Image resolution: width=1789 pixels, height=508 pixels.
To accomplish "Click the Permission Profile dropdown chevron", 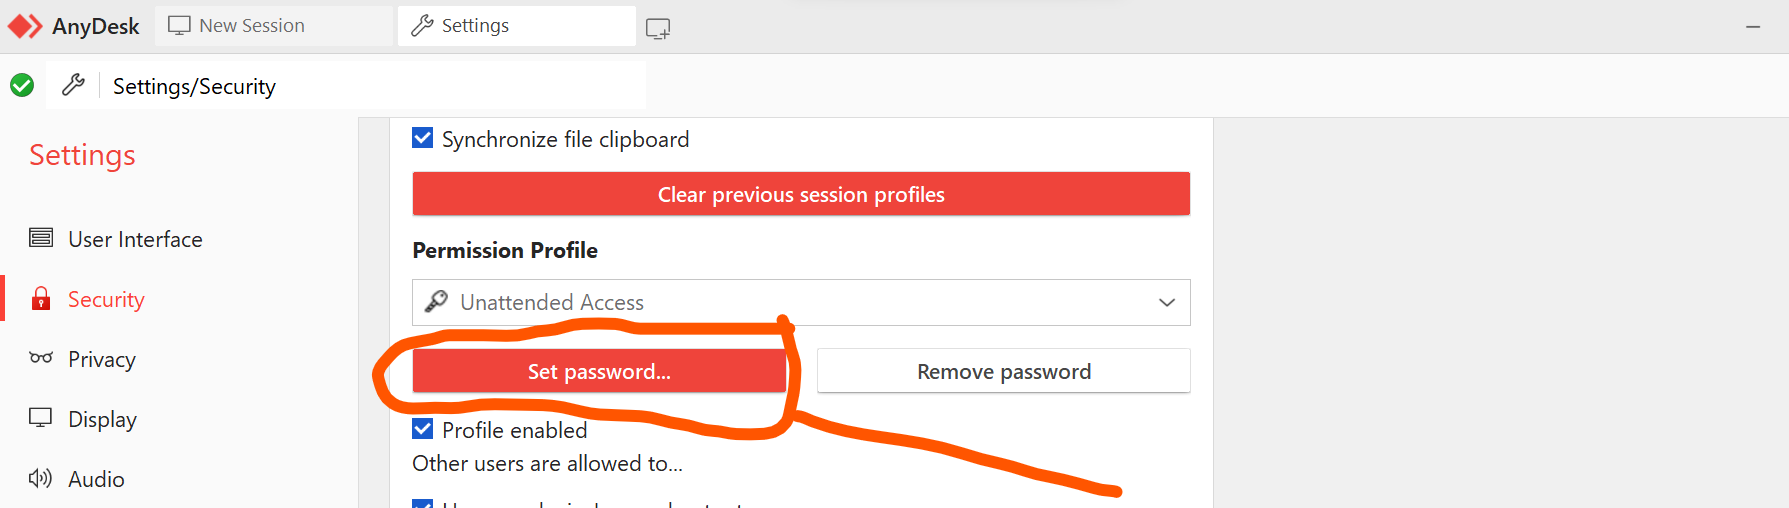I will [x=1166, y=302].
